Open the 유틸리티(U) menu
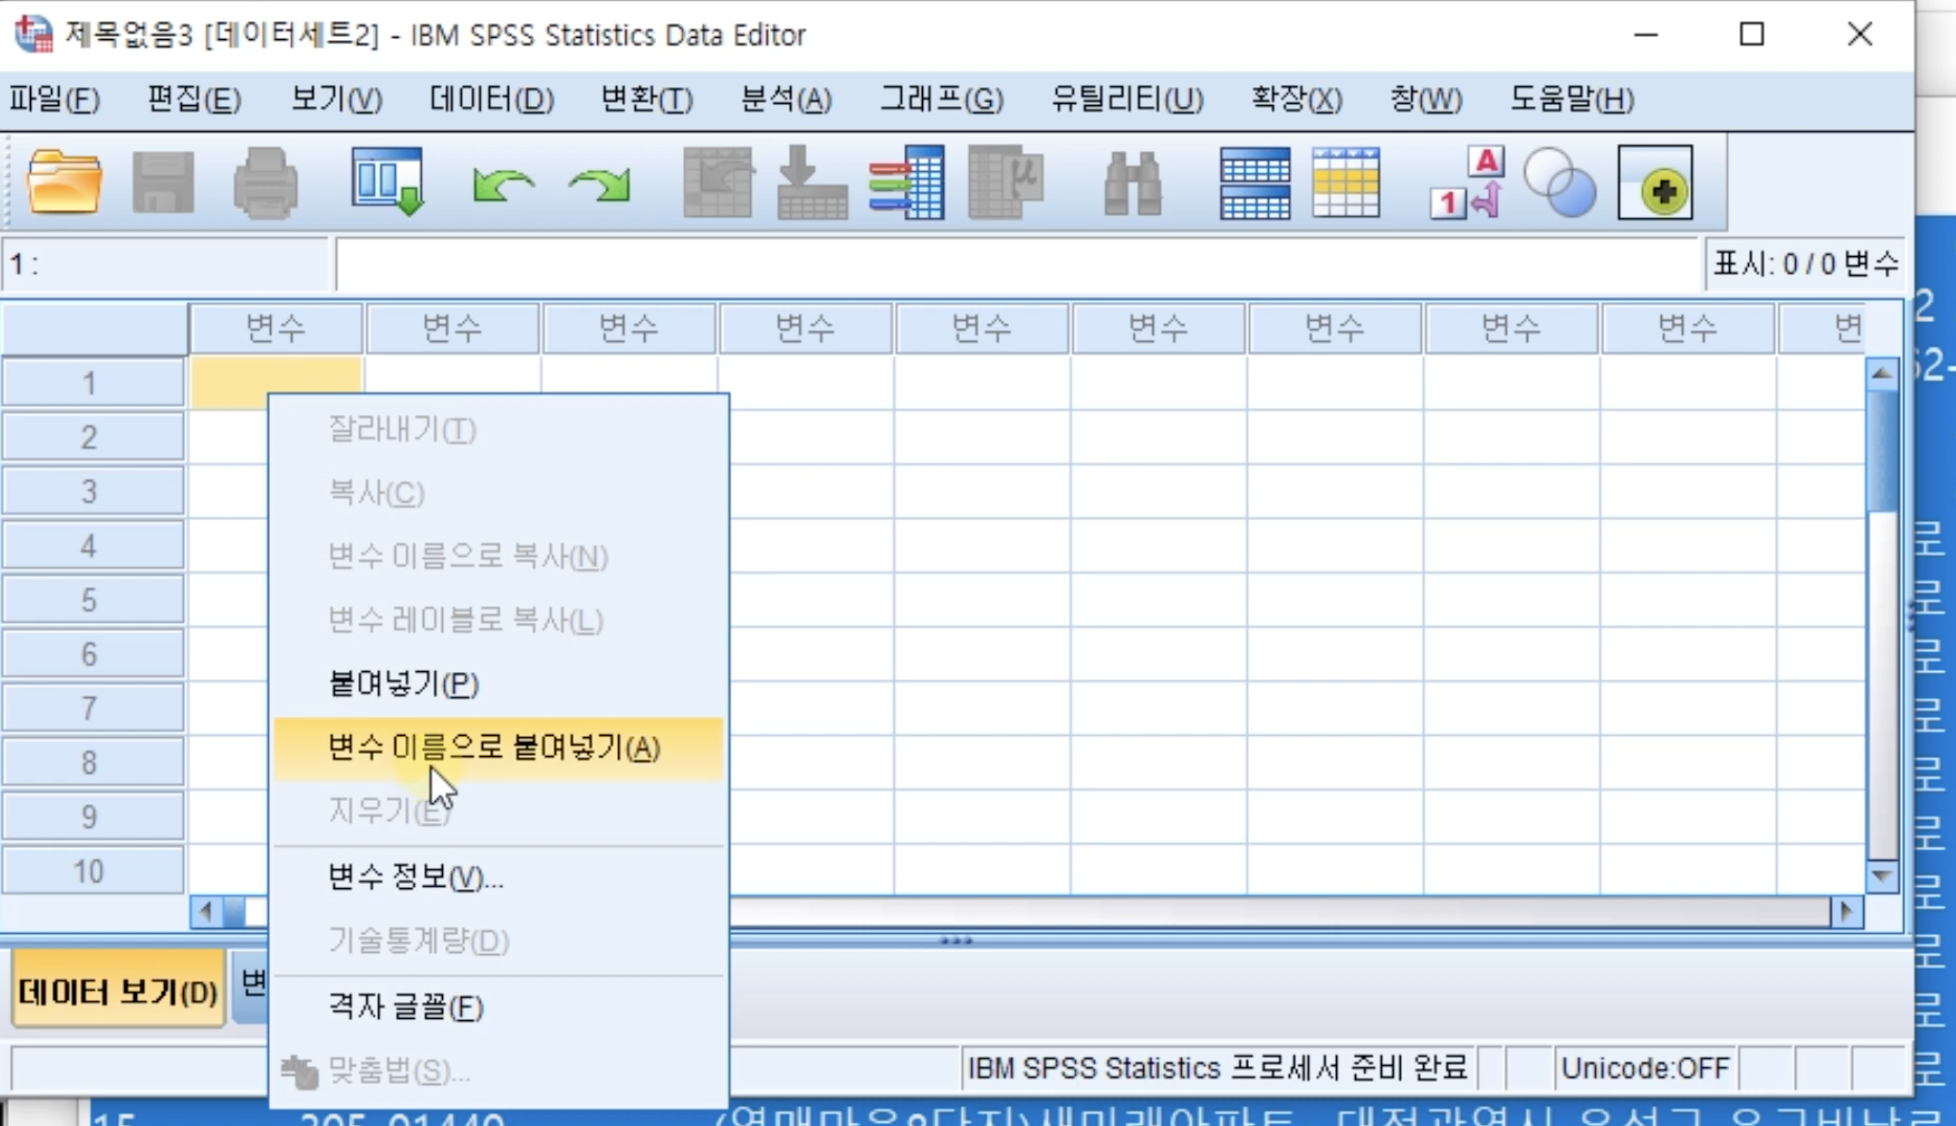This screenshot has width=1956, height=1126. tap(1127, 99)
